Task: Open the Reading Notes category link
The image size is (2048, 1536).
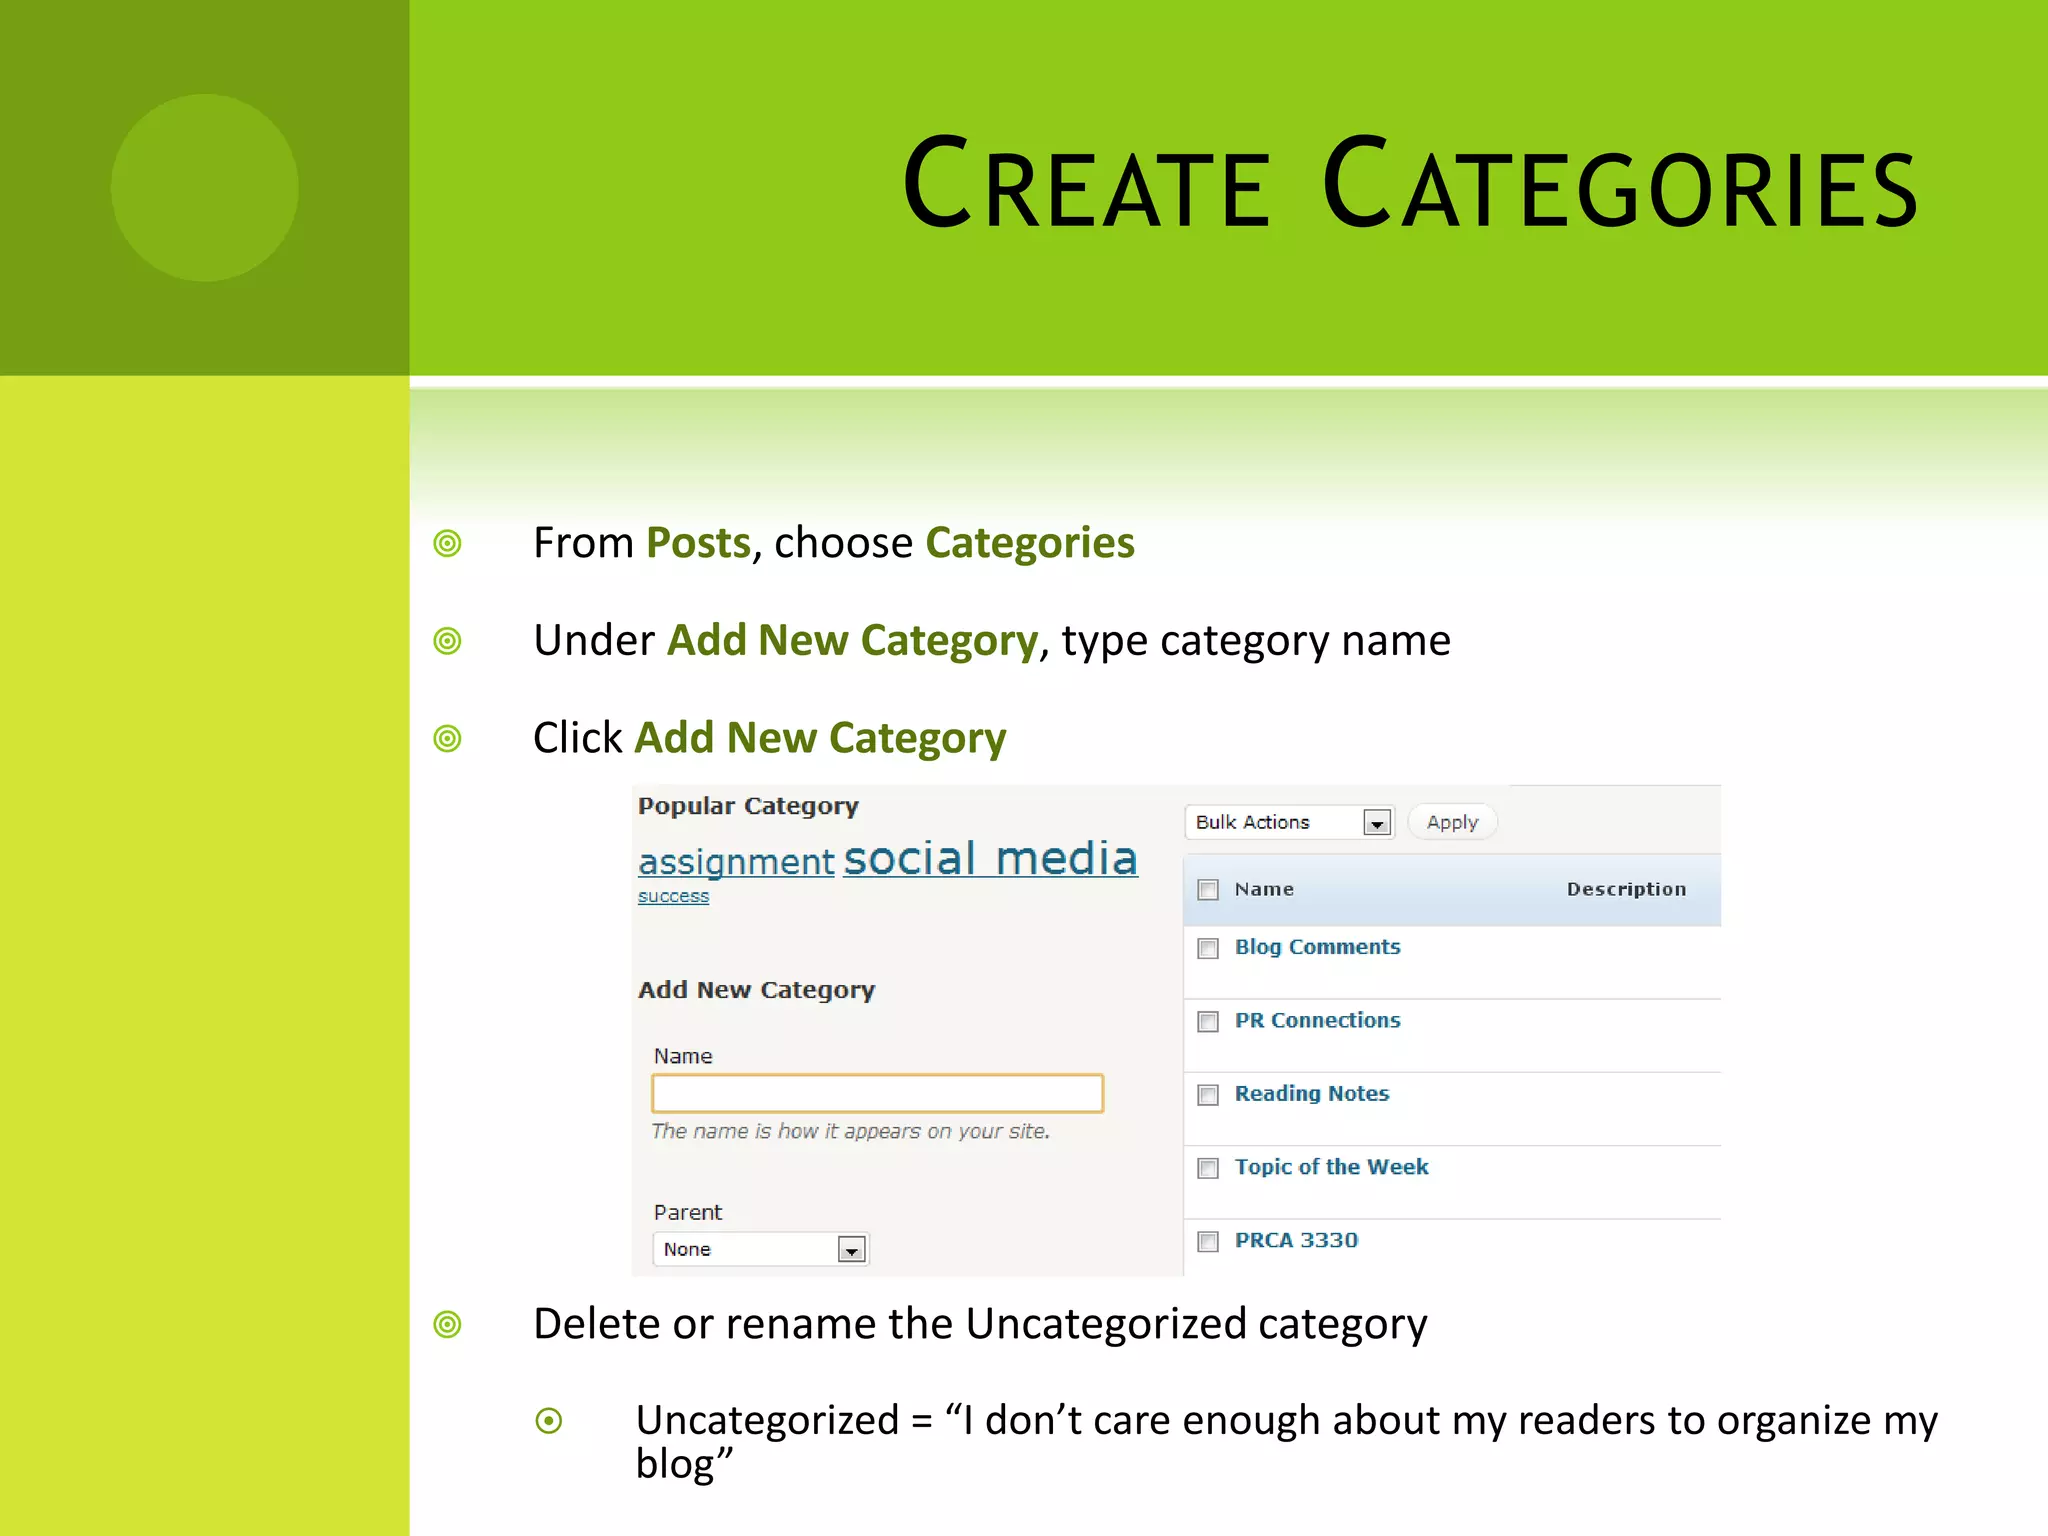Action: coord(1312,1093)
